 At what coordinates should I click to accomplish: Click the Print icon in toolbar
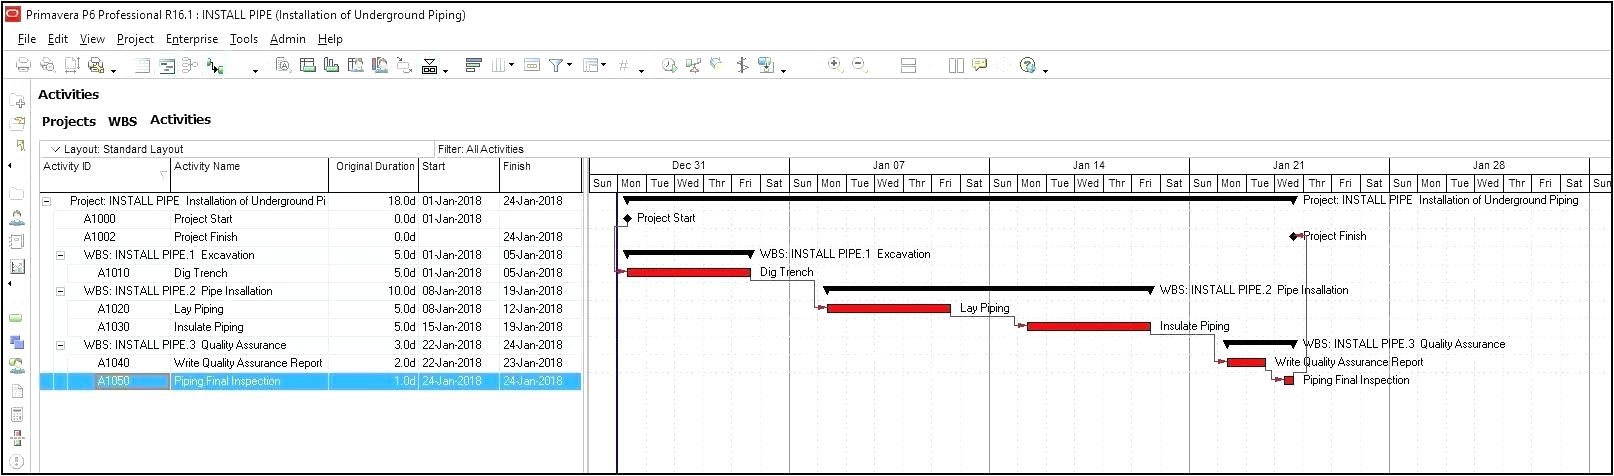(x=23, y=65)
